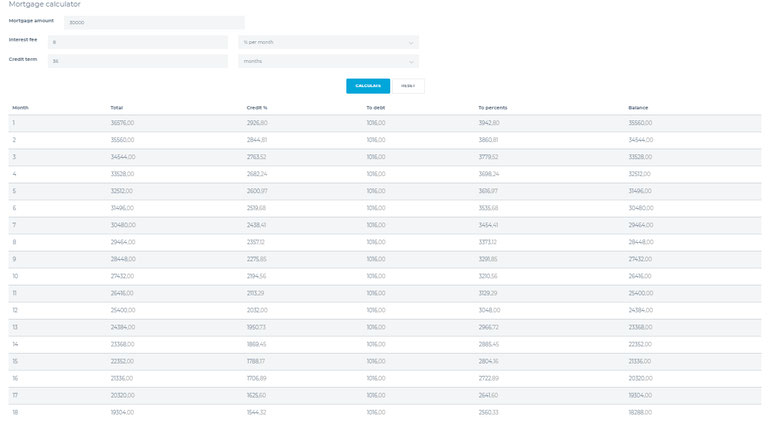The width and height of the screenshot is (768, 421).
Task: Click Credit % value 2194.56
Action: pyautogui.click(x=256, y=276)
